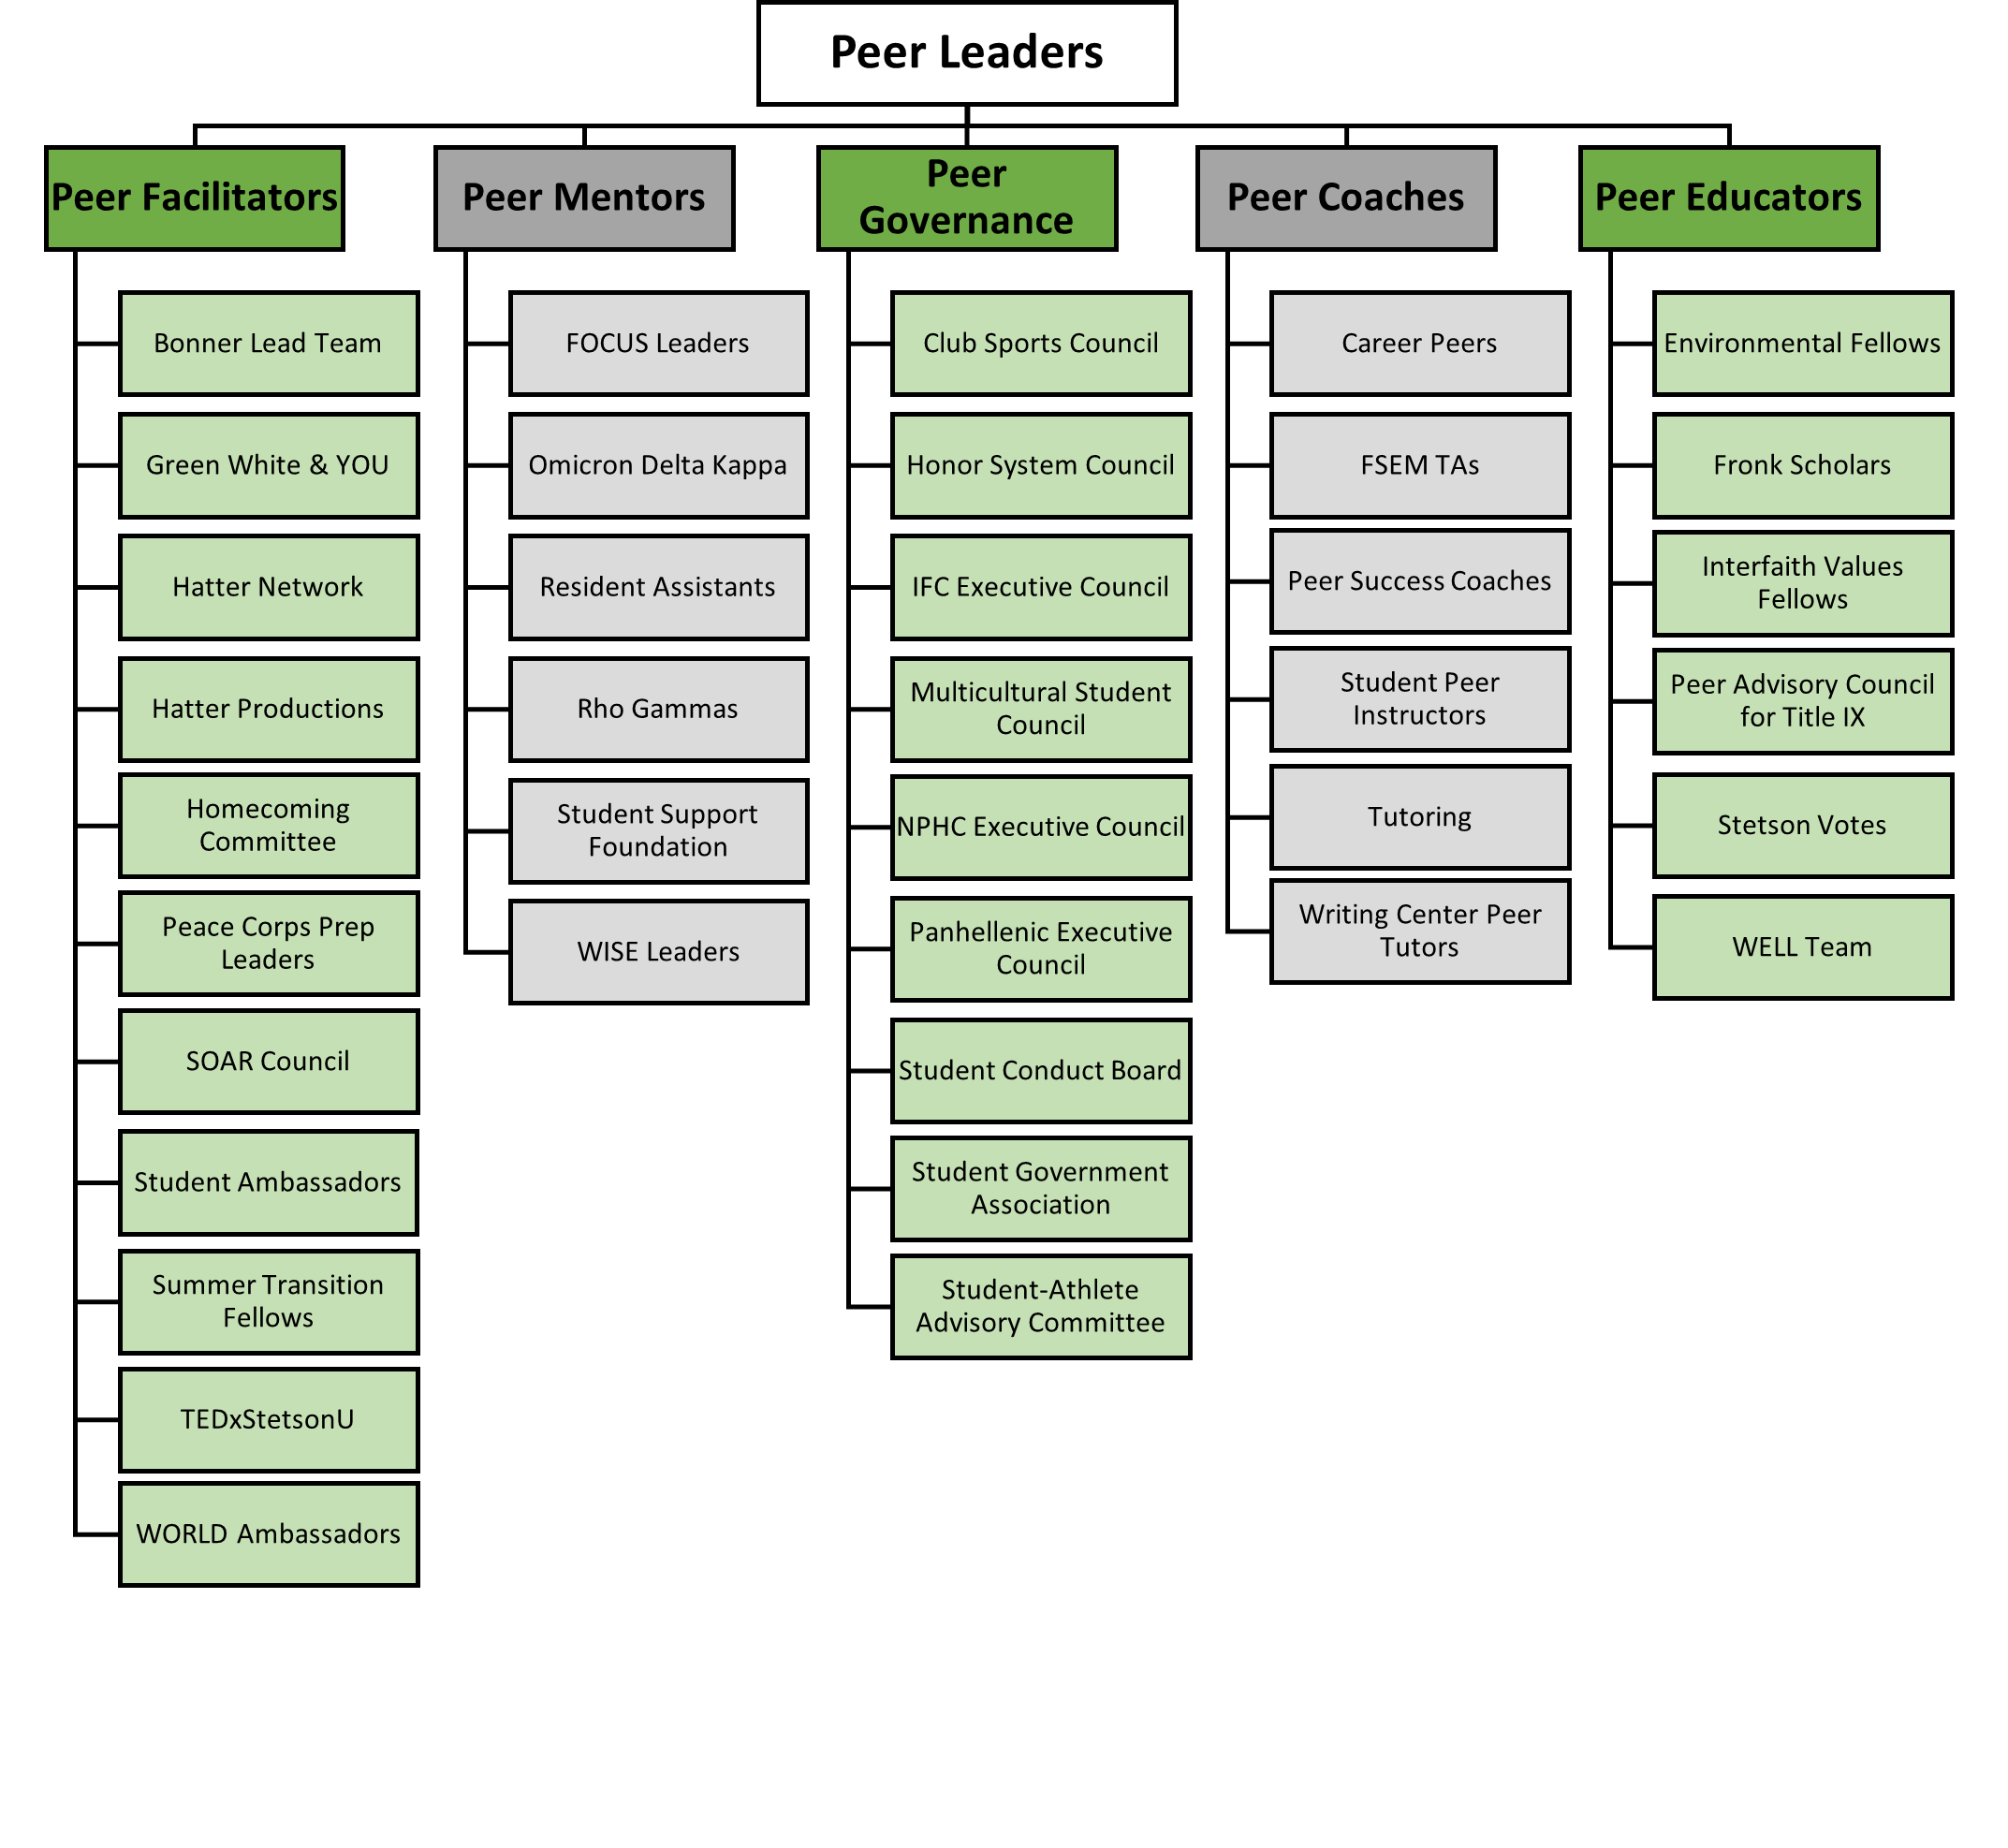Viewport: 2008px width, 1848px height.
Task: Select the Honor System Council tab
Action: pyautogui.click(x=1011, y=462)
